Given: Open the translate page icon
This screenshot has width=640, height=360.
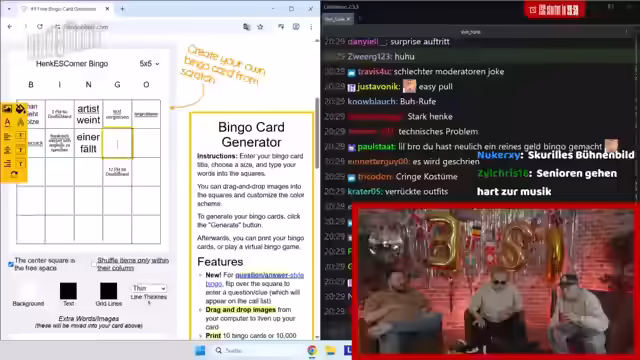Looking at the screenshot, I should pos(247,27).
